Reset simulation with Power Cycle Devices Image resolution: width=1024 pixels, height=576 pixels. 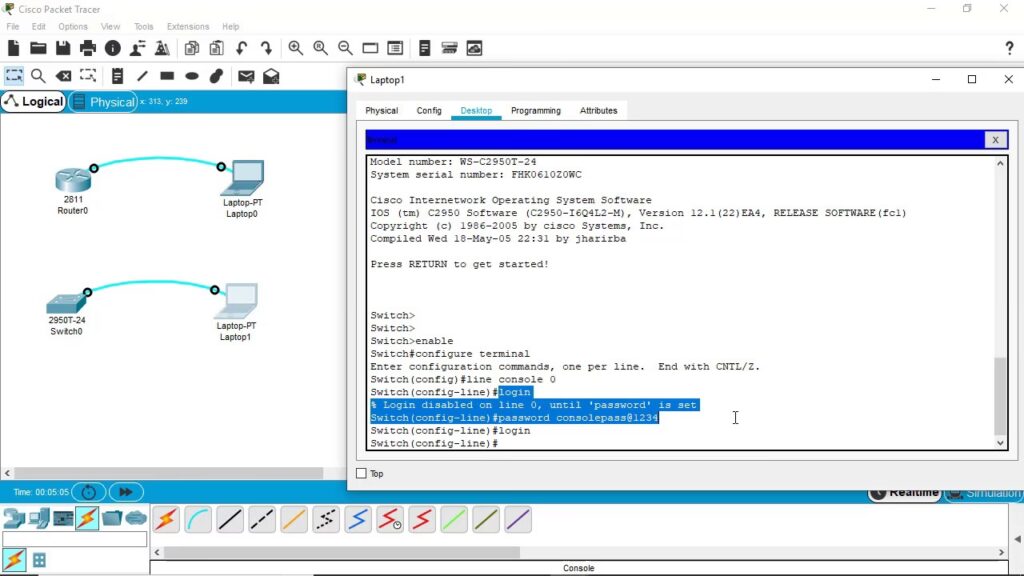[89, 492]
